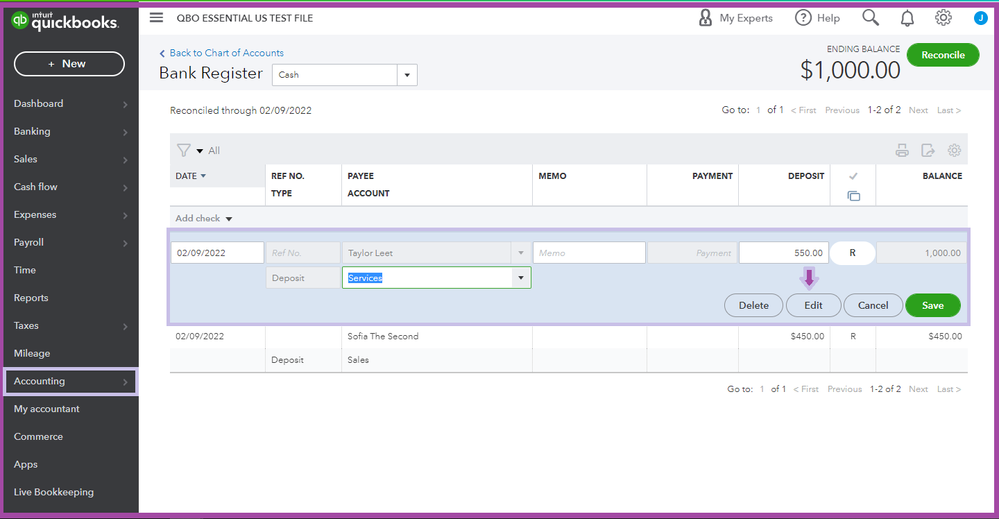Save the transaction
Image resolution: width=999 pixels, height=519 pixels.
tap(933, 306)
